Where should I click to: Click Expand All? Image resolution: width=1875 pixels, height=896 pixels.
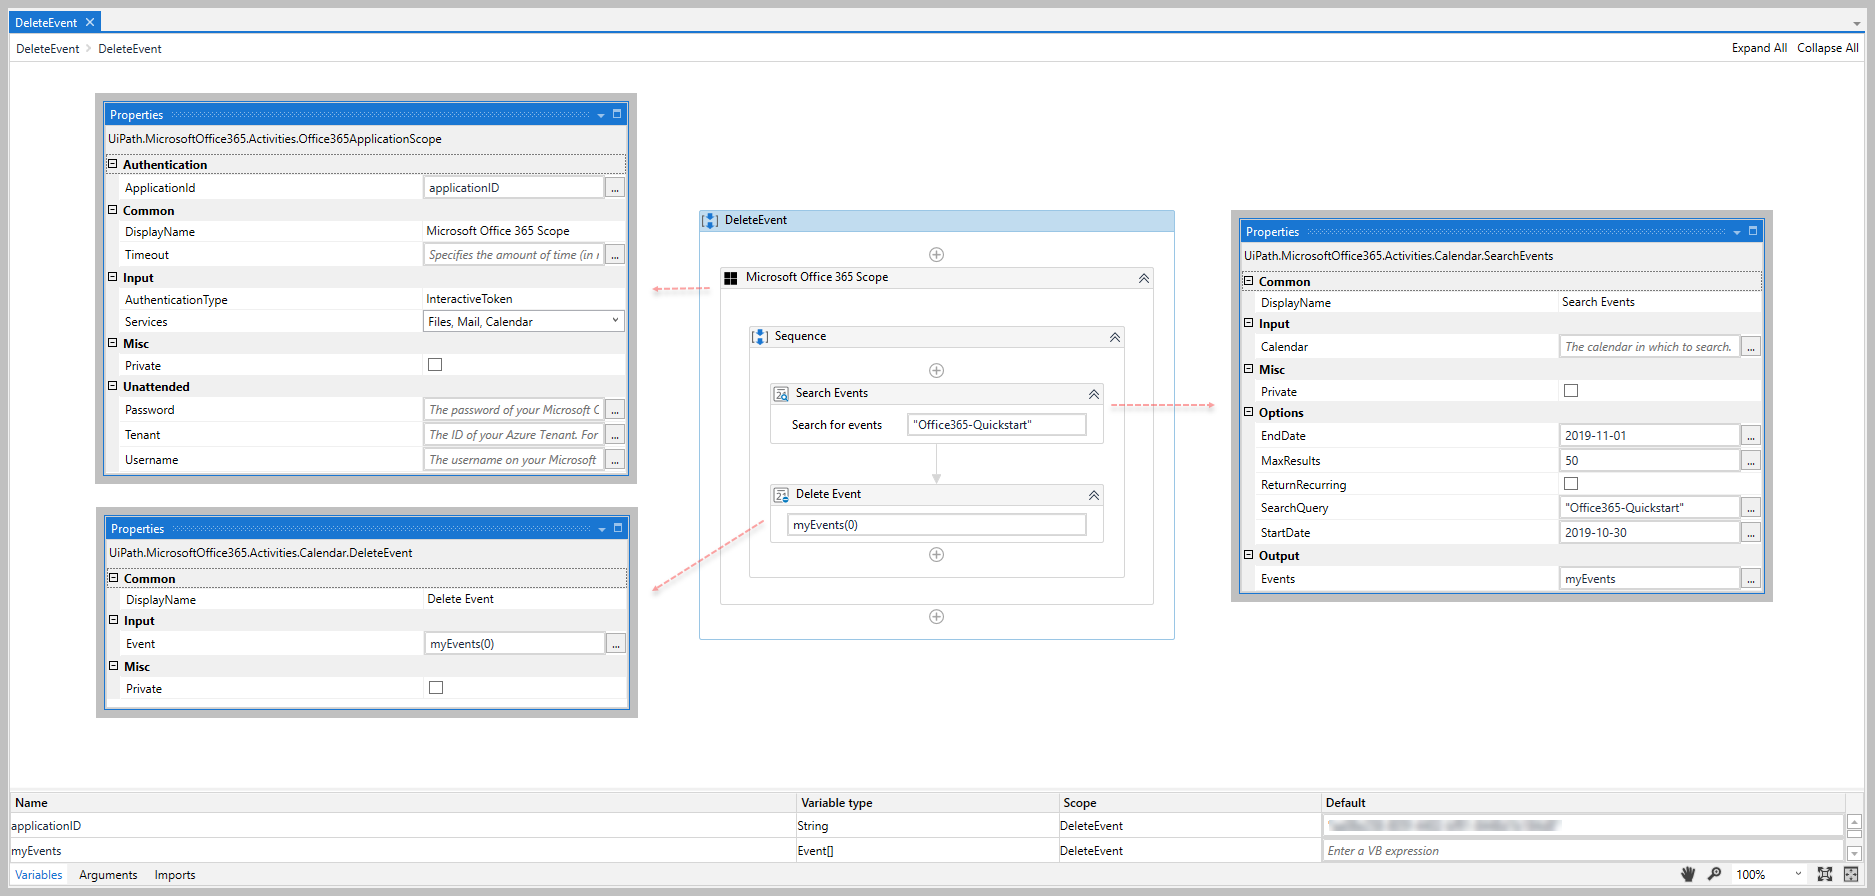1759,48
